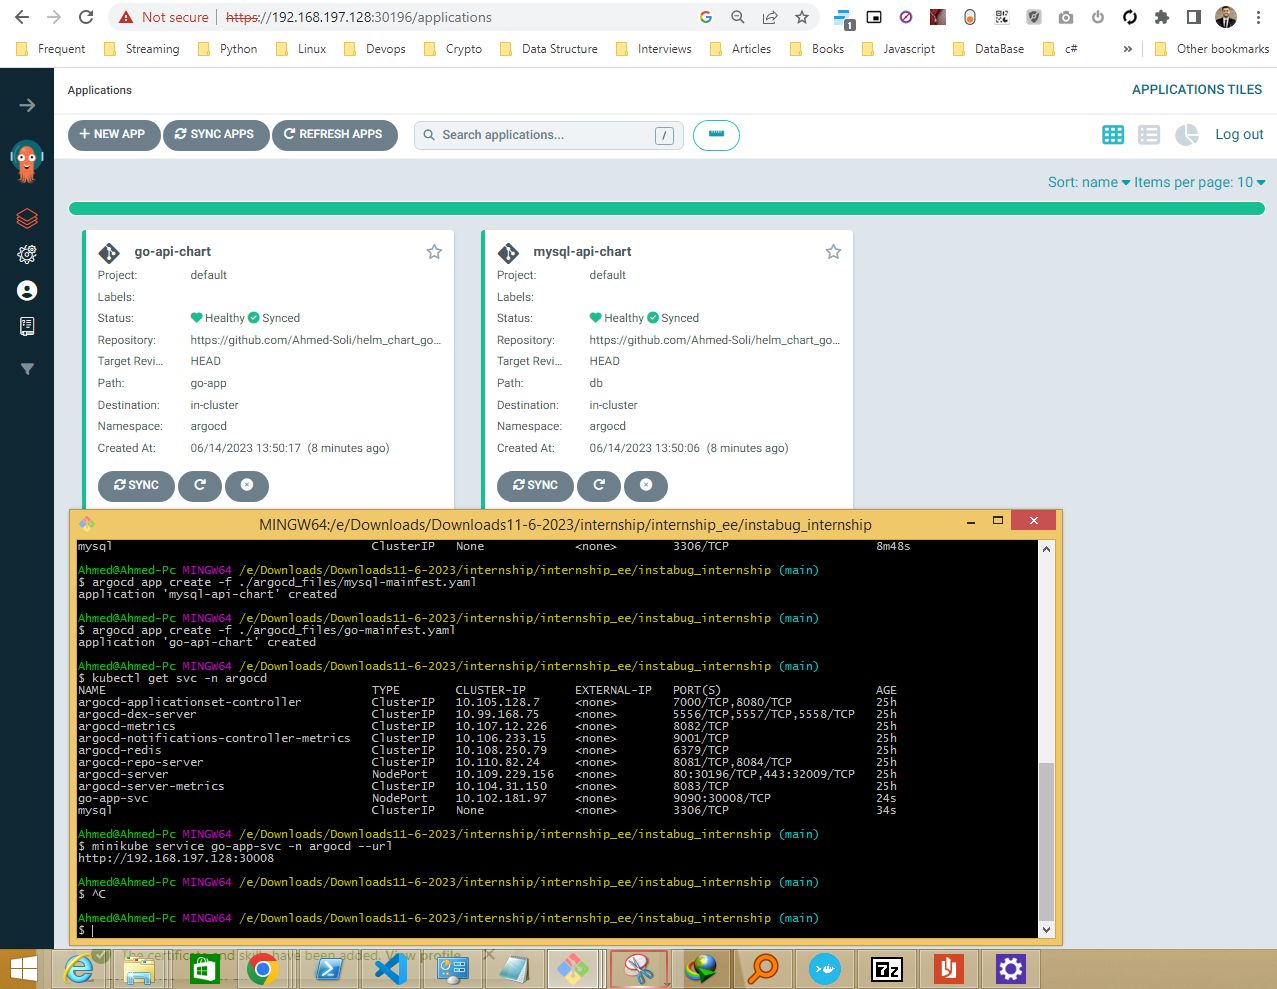Click the Log out link
The image size is (1277, 989).
[1239, 134]
